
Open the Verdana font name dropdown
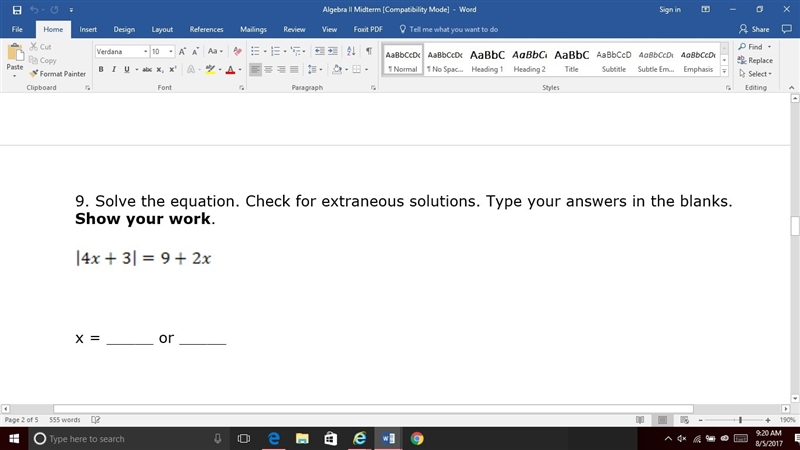(145, 52)
